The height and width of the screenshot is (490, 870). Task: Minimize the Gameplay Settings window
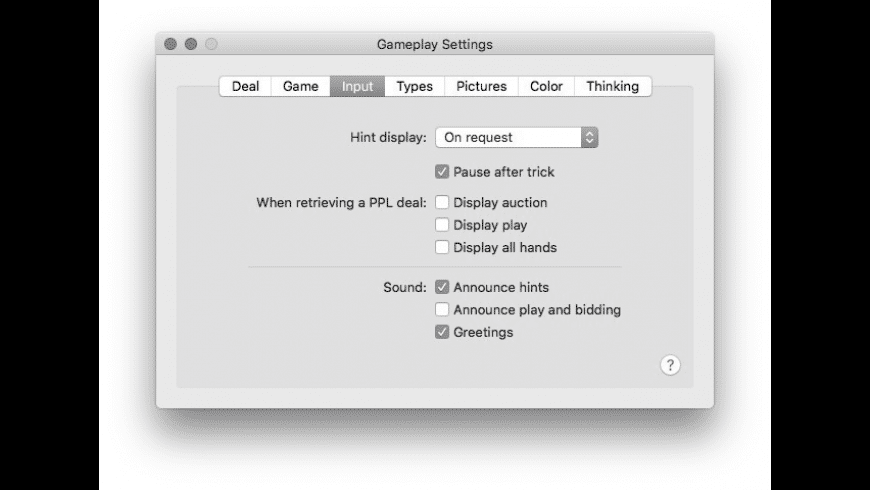[x=190, y=44]
